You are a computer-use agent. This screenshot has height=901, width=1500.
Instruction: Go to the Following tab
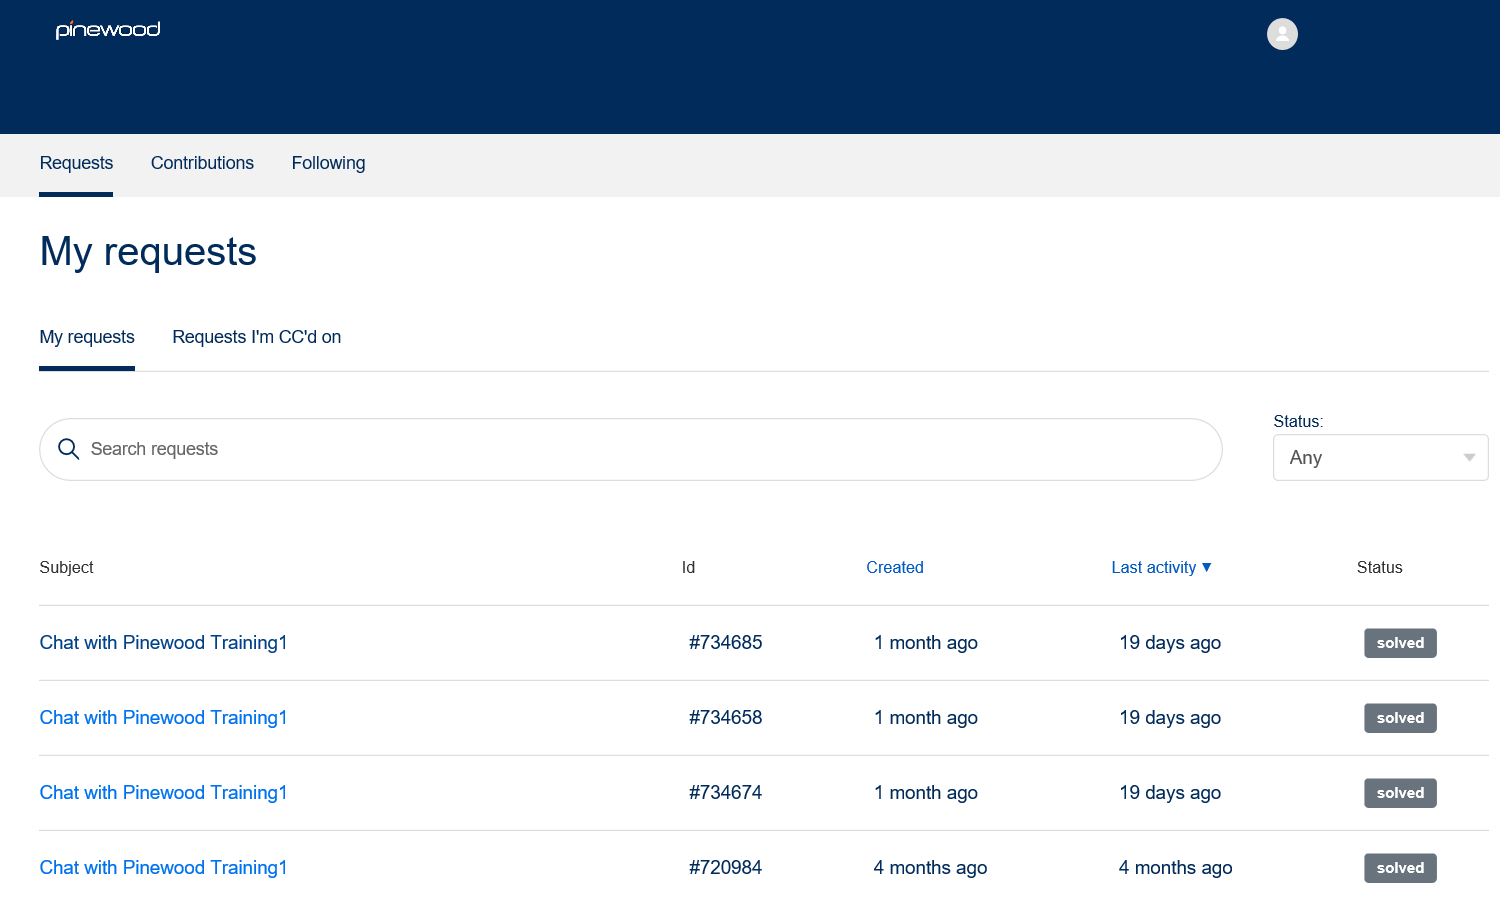[x=328, y=163]
